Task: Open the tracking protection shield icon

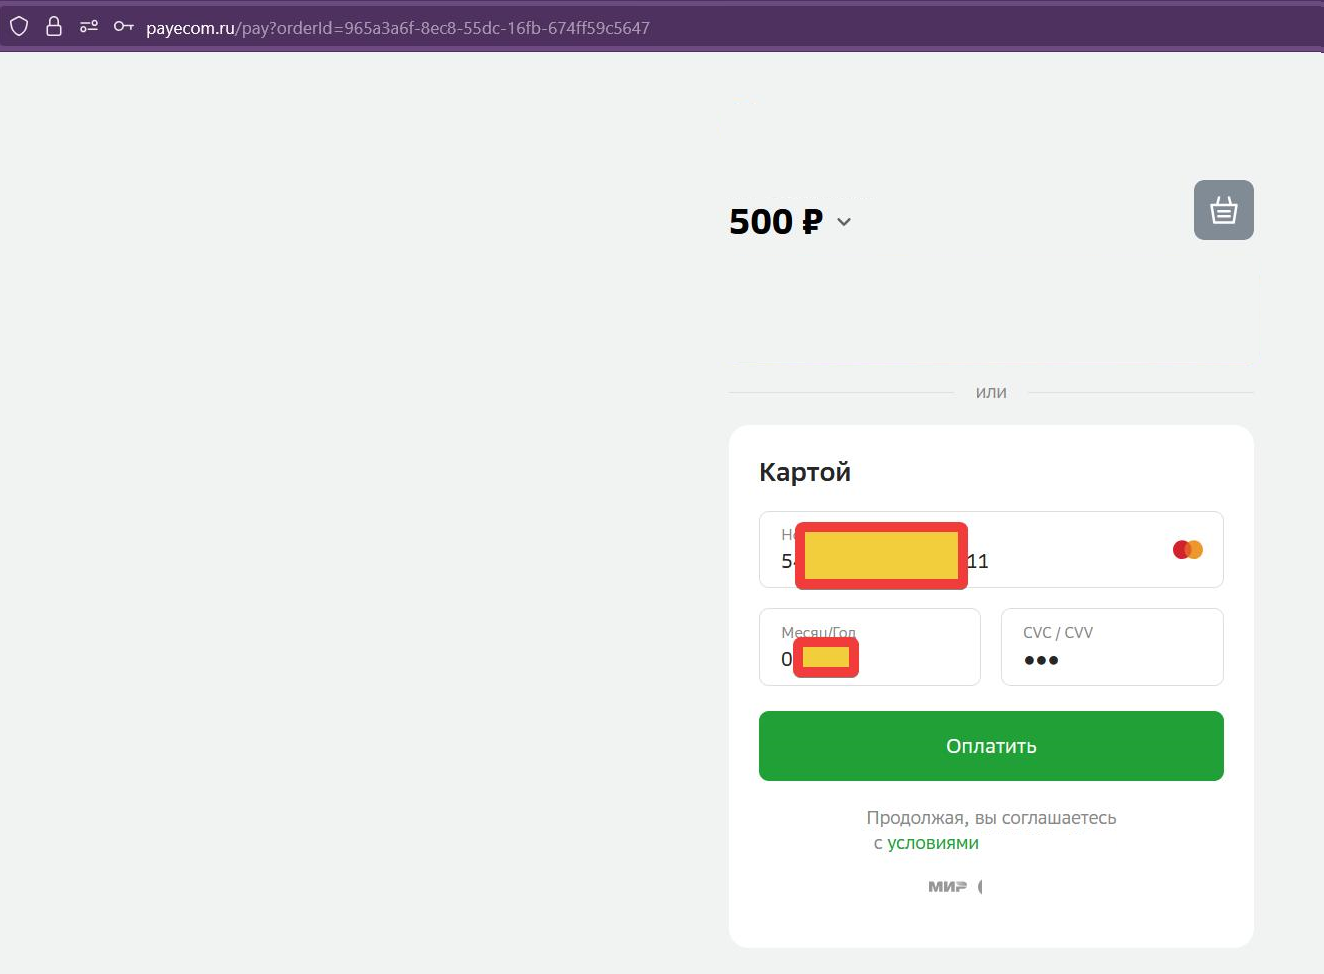Action: click(18, 27)
